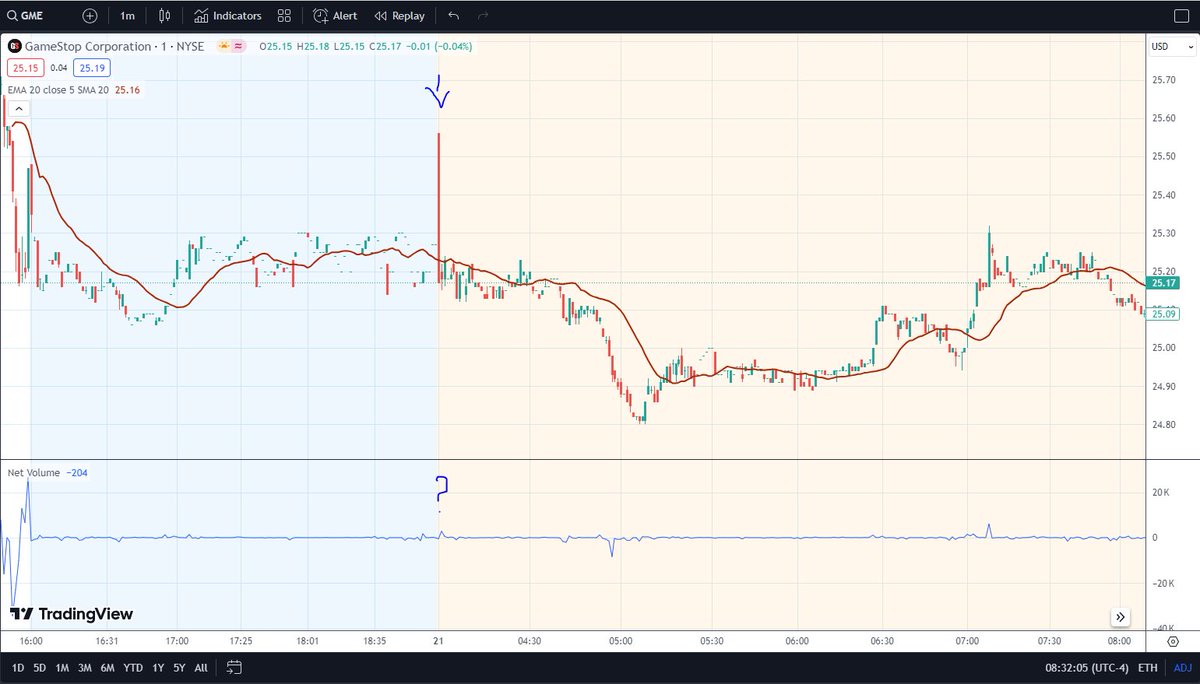
Task: Open chart settings gear icon
Action: pyautogui.click(x=1172, y=640)
